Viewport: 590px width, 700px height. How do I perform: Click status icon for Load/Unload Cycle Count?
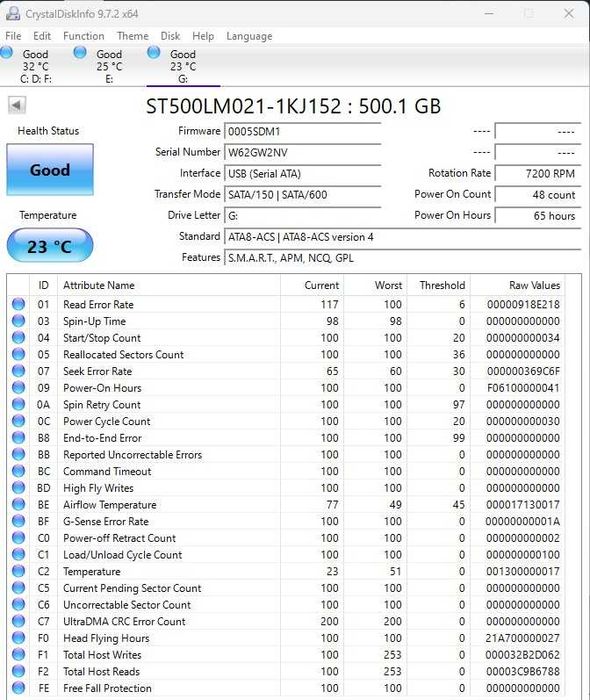coord(18,554)
